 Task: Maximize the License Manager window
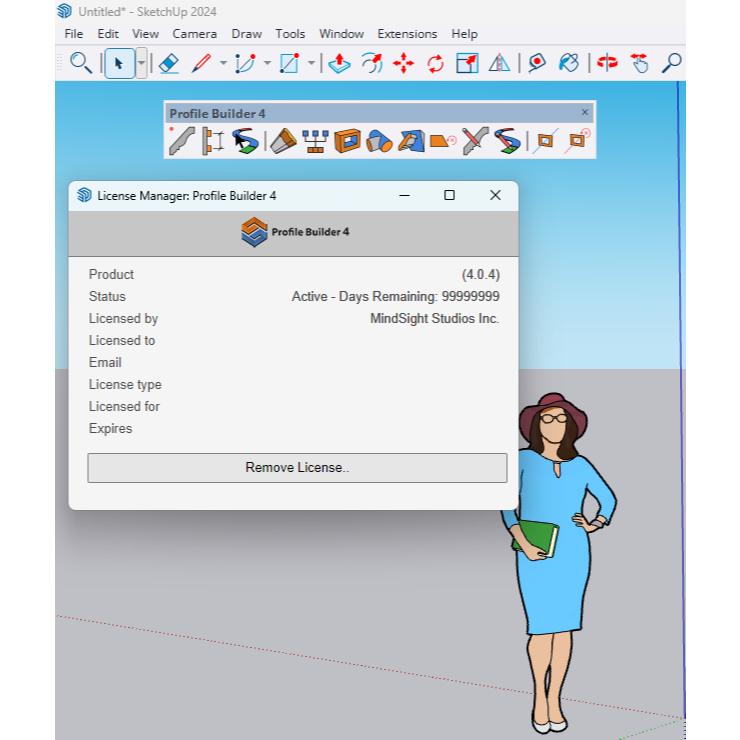pos(449,195)
